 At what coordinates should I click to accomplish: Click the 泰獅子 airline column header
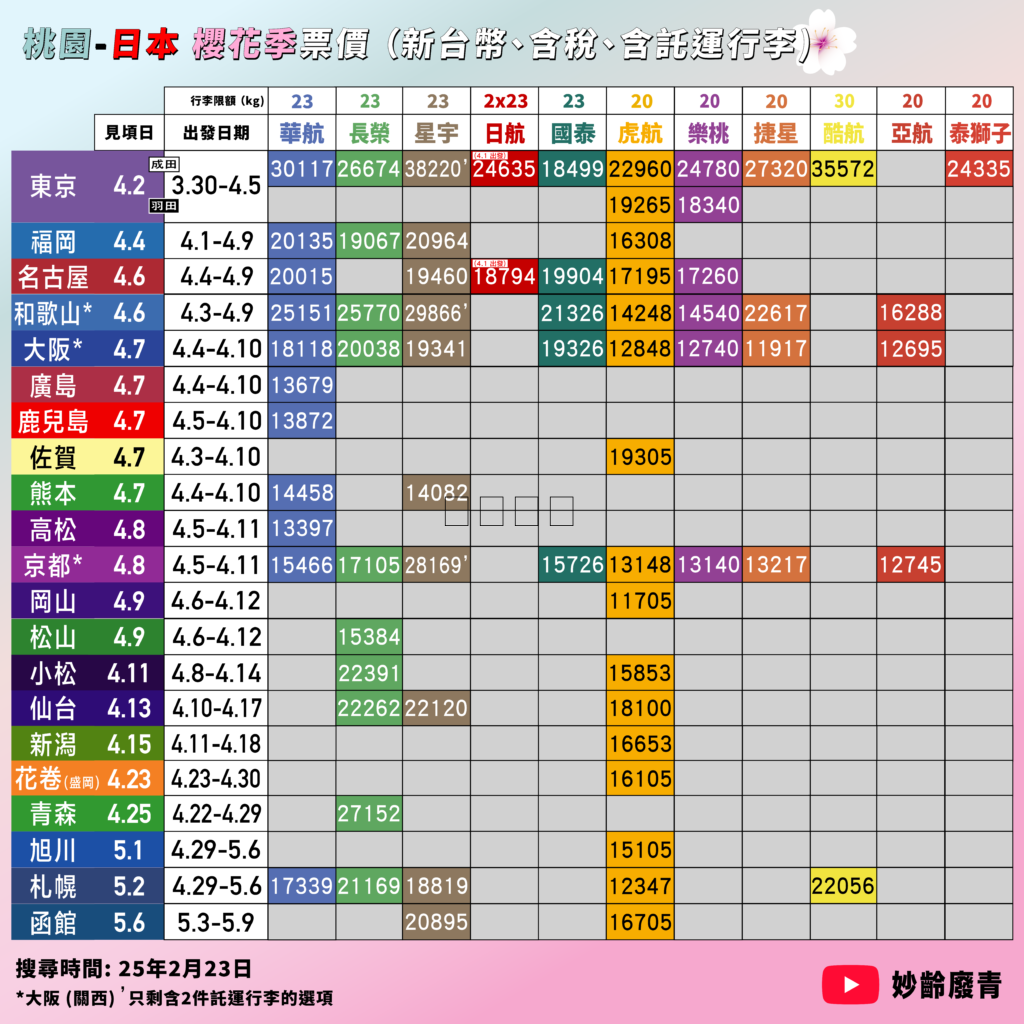click(x=979, y=131)
